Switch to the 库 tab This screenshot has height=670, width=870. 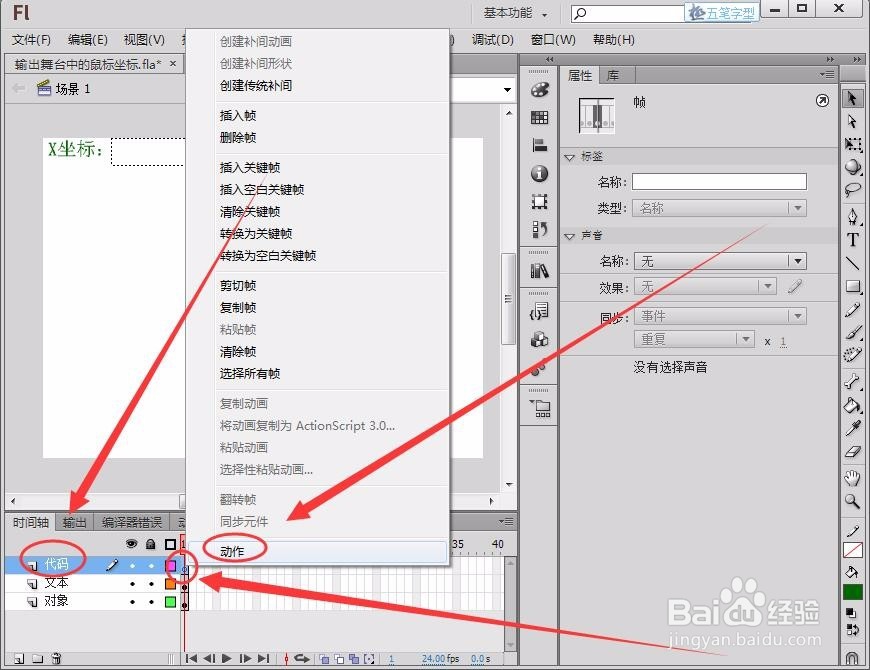click(x=613, y=75)
